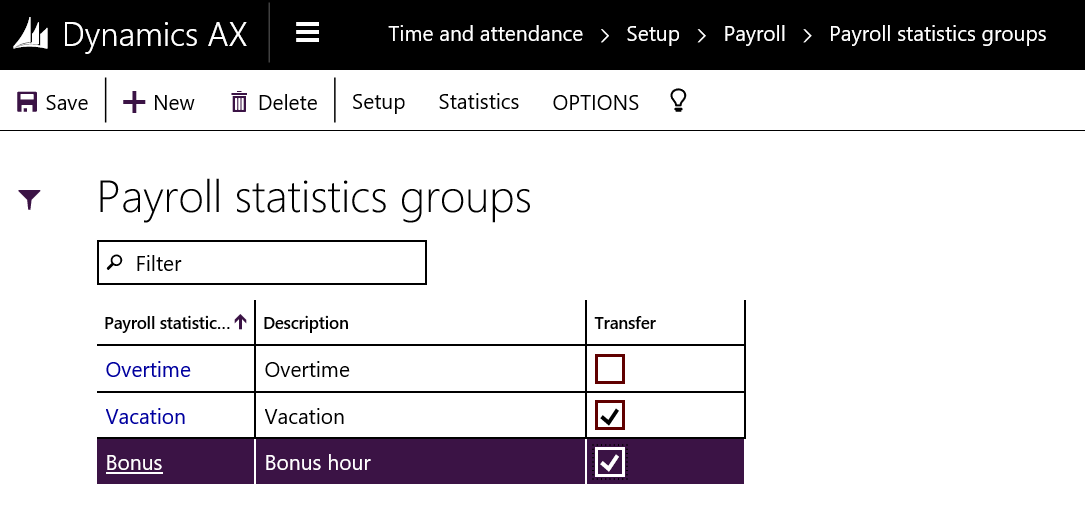Viewport: 1085px width, 517px height.
Task: Enable Transfer checkbox for Overtime
Action: [610, 370]
